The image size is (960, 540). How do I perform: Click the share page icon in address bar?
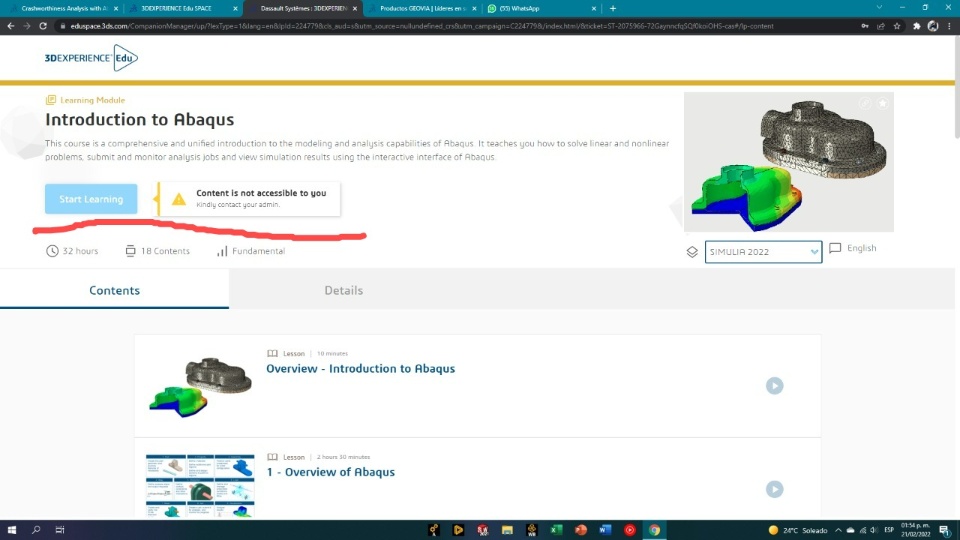coord(881,26)
